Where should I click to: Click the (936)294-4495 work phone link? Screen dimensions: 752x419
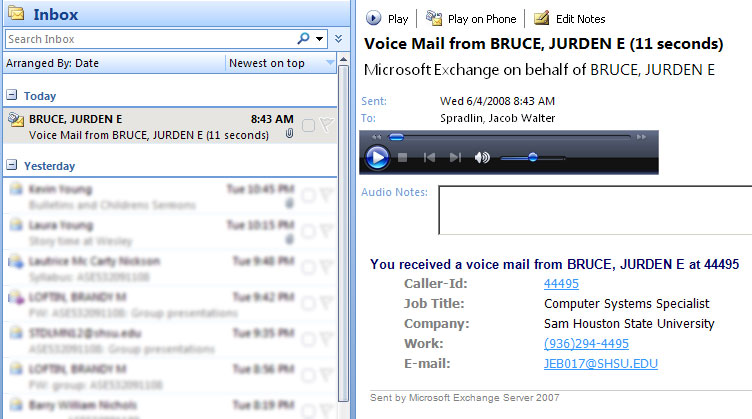pos(586,343)
